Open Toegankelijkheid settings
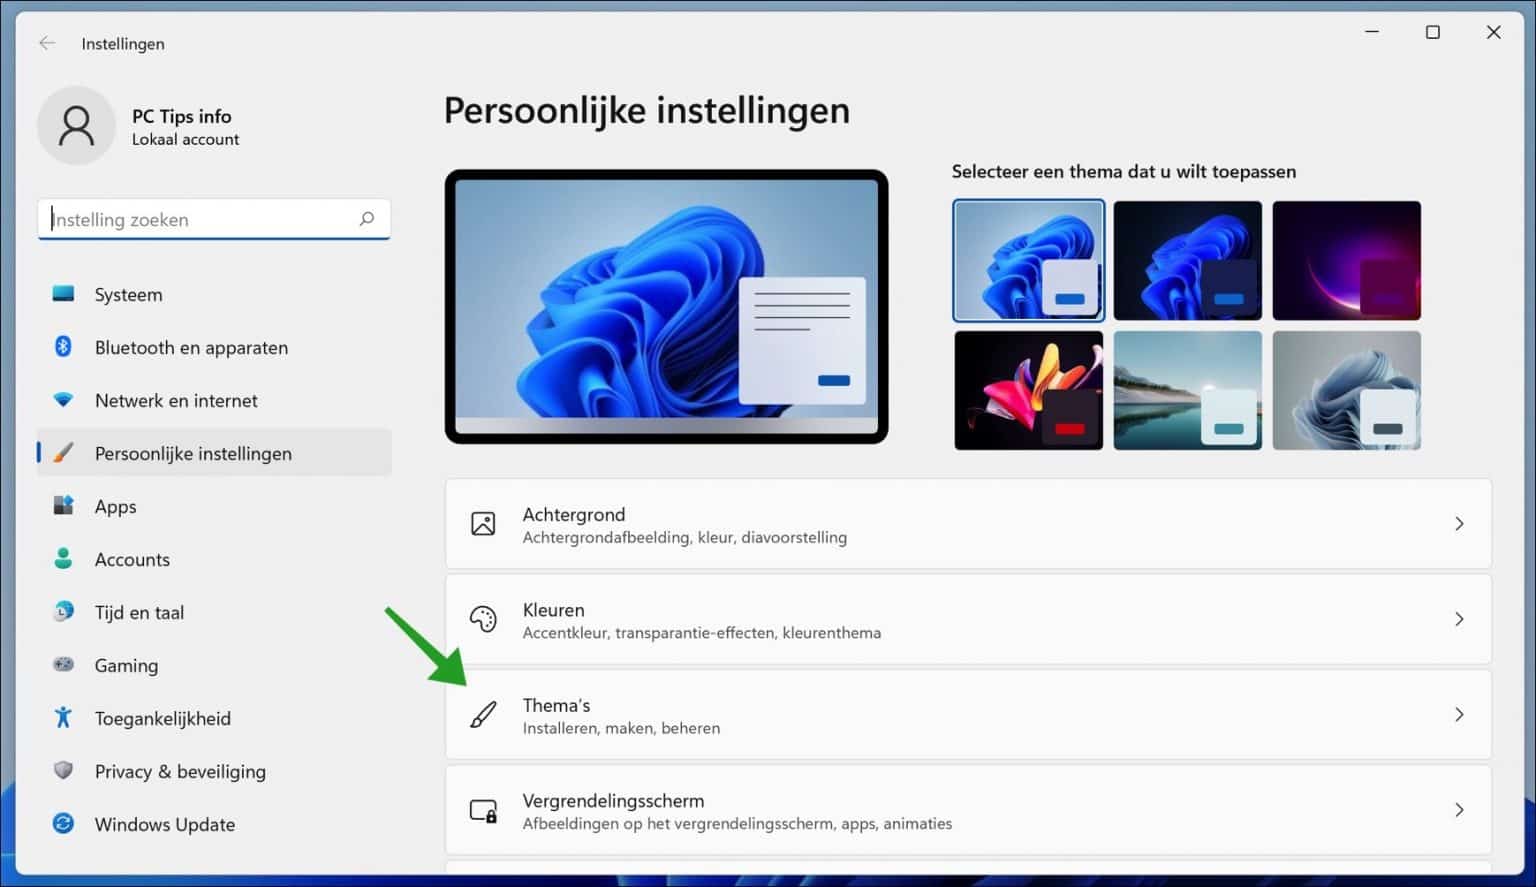1536x887 pixels. click(x=162, y=718)
